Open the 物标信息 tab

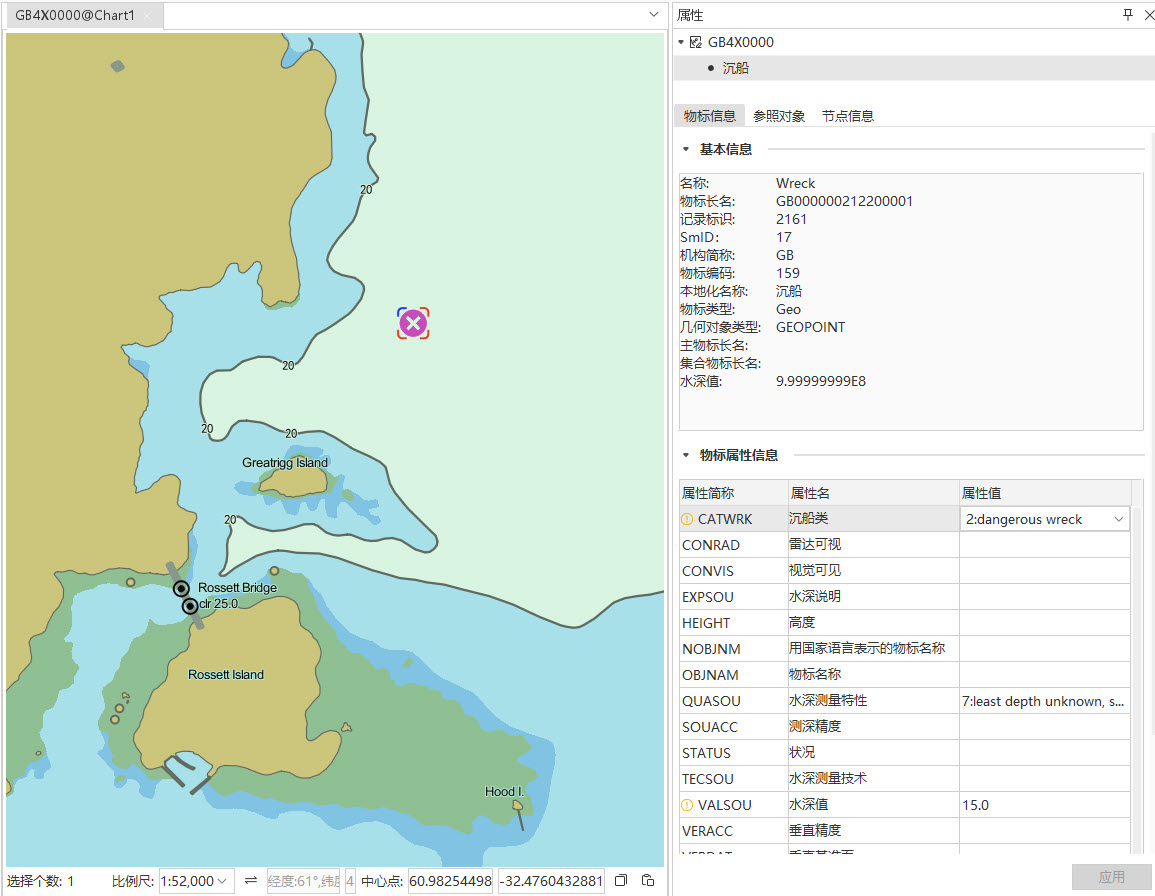pyautogui.click(x=709, y=116)
